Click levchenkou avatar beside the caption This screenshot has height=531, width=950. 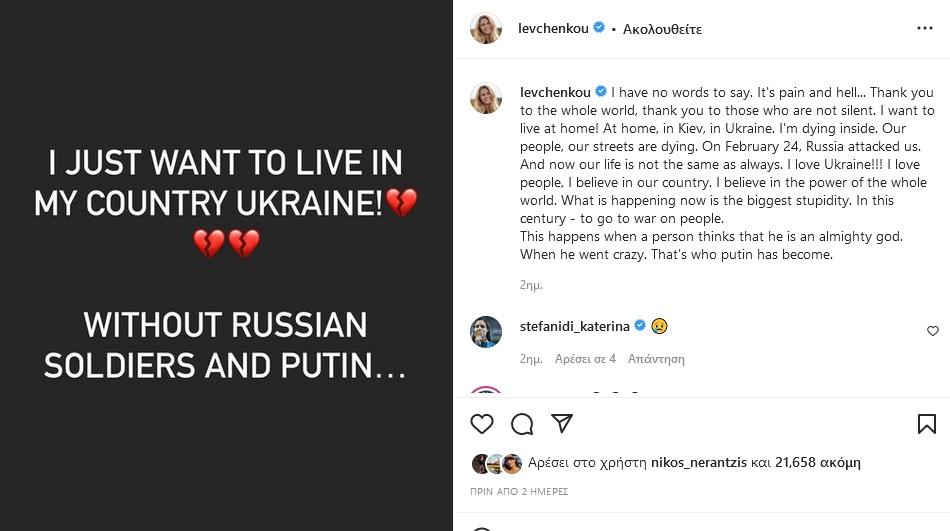(x=486, y=97)
